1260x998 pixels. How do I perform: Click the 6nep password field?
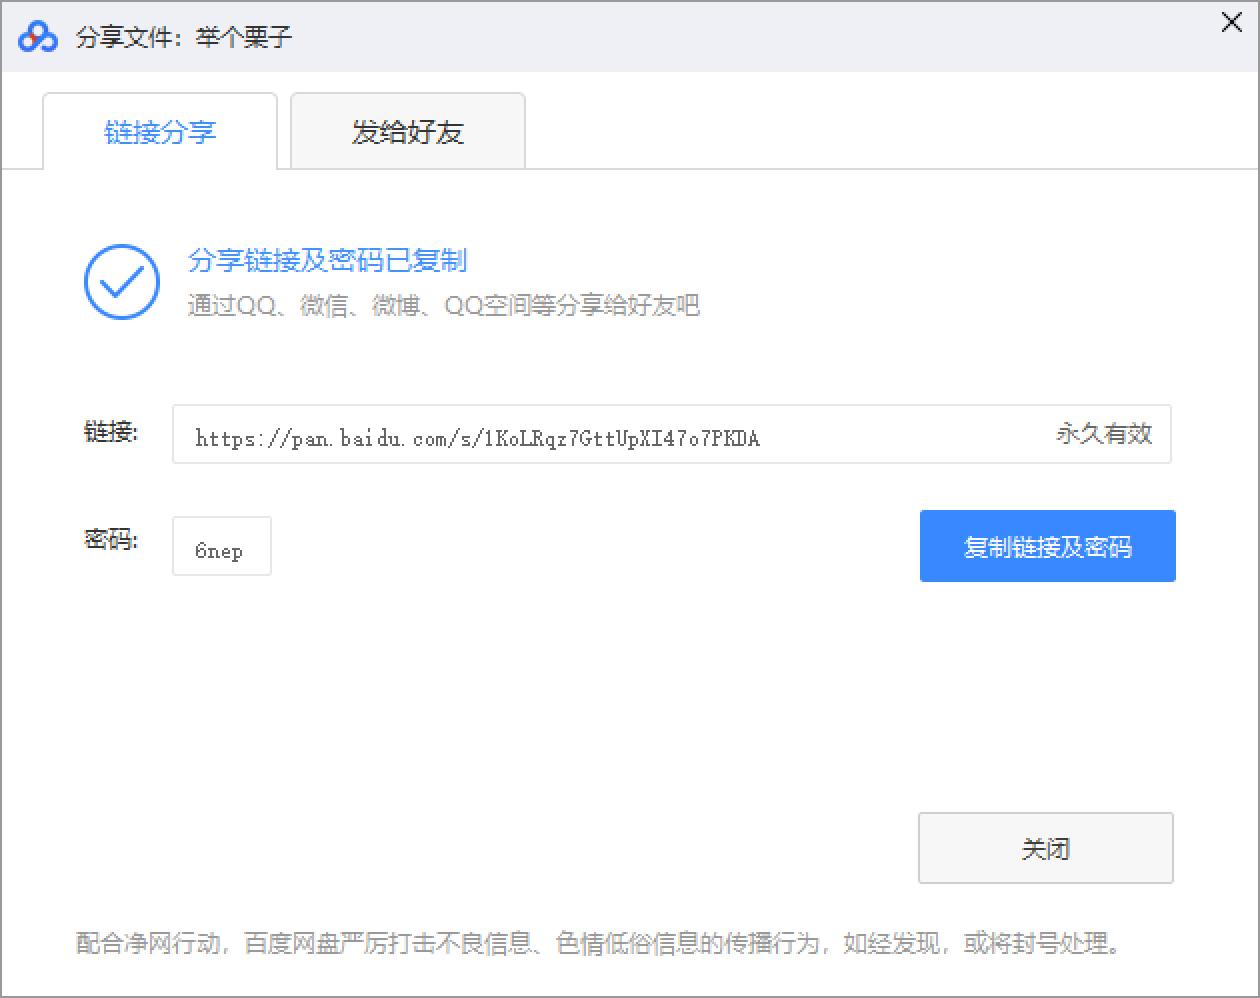(221, 546)
